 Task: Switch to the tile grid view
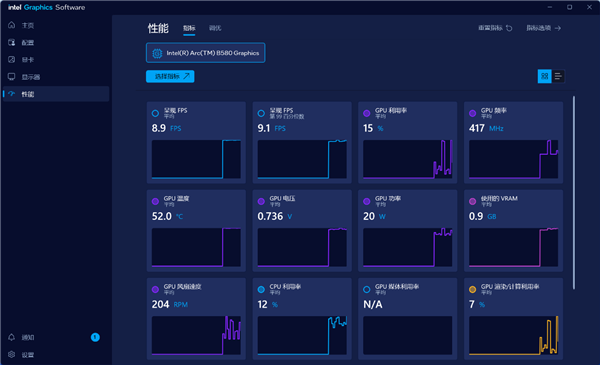[544, 77]
